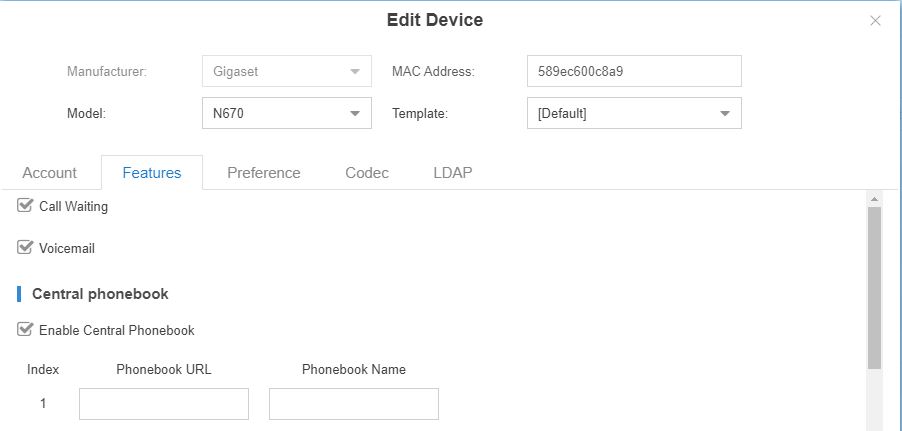Click the Phonebook URL column header
Image resolution: width=902 pixels, height=431 pixels.
[164, 369]
